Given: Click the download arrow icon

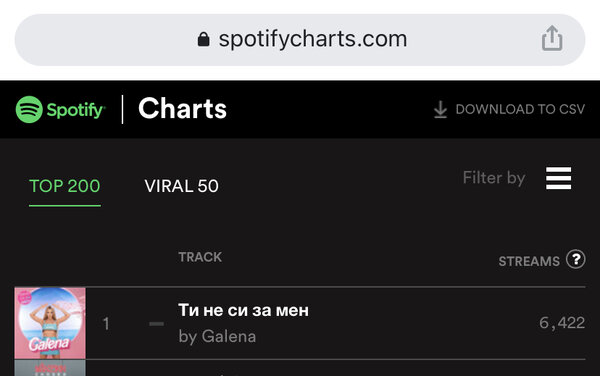Looking at the screenshot, I should coord(440,109).
